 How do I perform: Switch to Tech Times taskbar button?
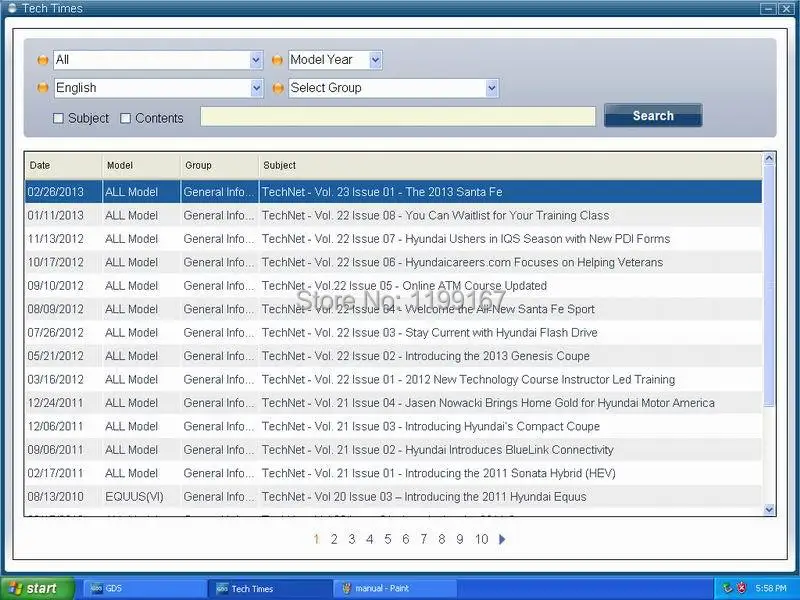270,588
